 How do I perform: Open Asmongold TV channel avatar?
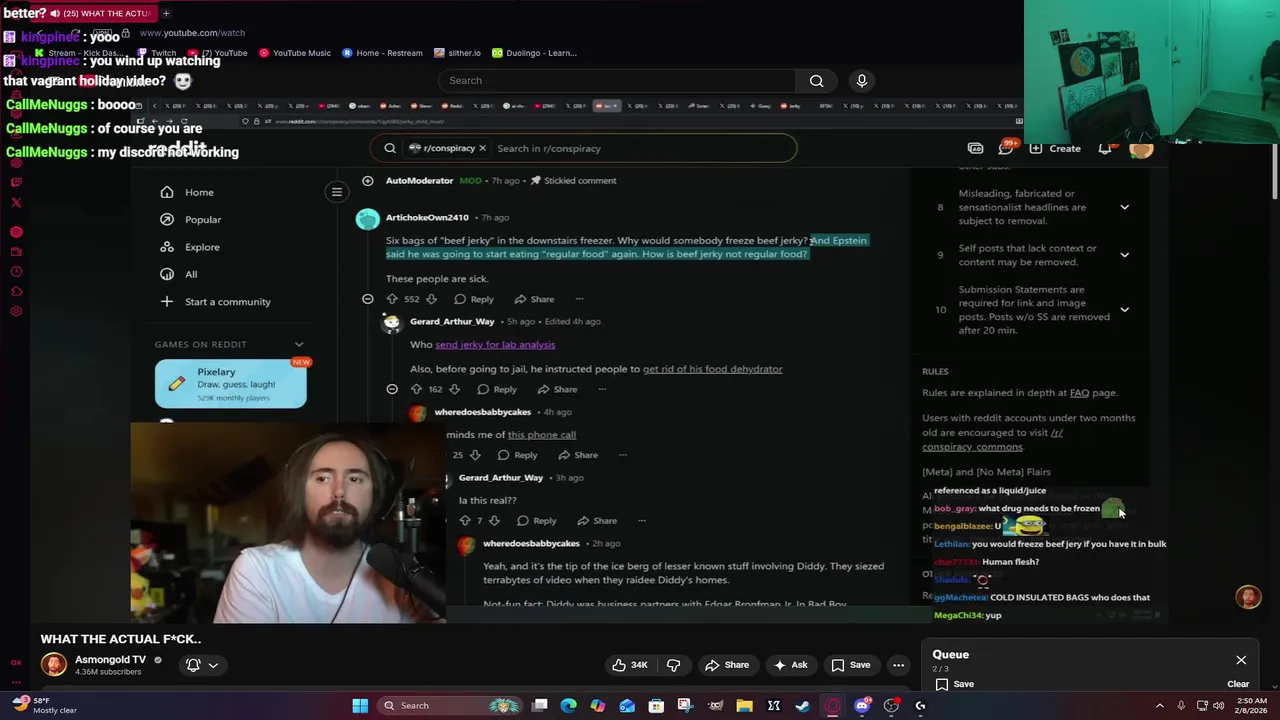(54, 664)
